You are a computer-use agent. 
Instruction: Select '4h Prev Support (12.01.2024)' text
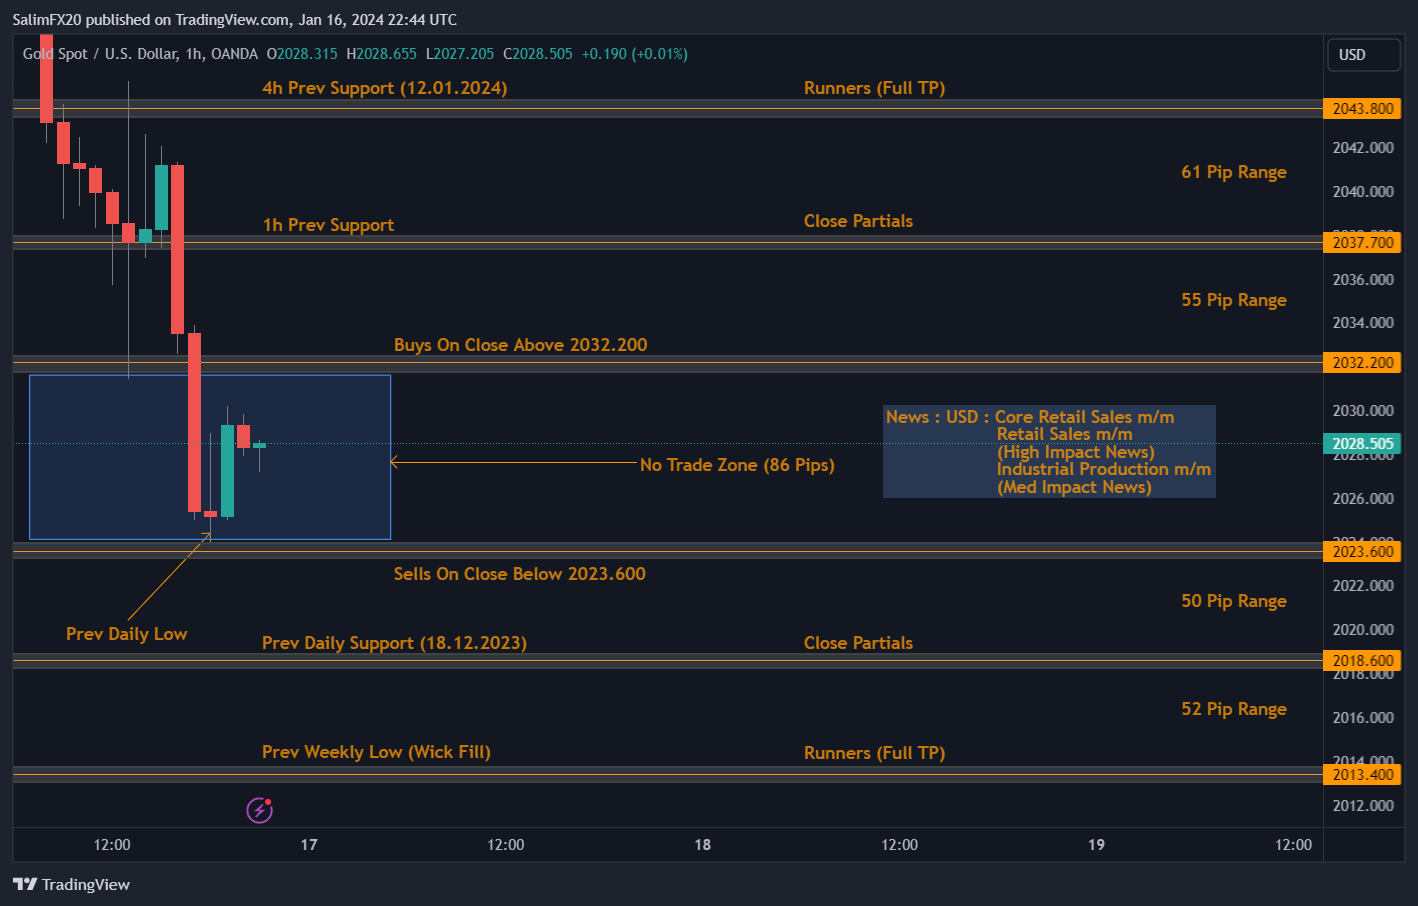click(x=384, y=88)
